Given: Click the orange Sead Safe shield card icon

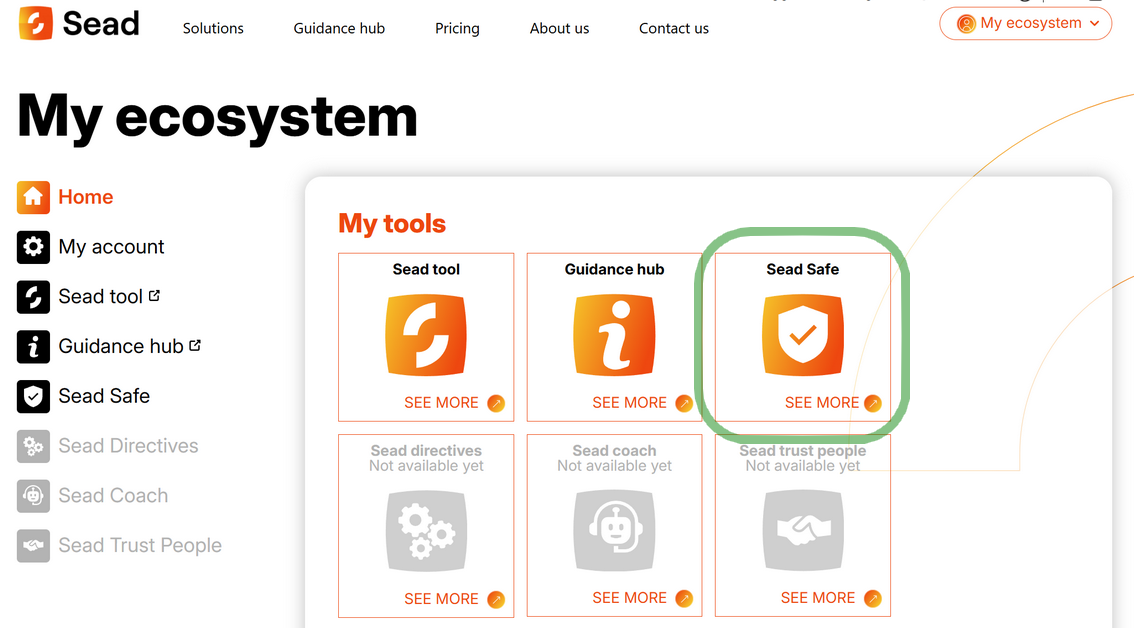Looking at the screenshot, I should [803, 335].
